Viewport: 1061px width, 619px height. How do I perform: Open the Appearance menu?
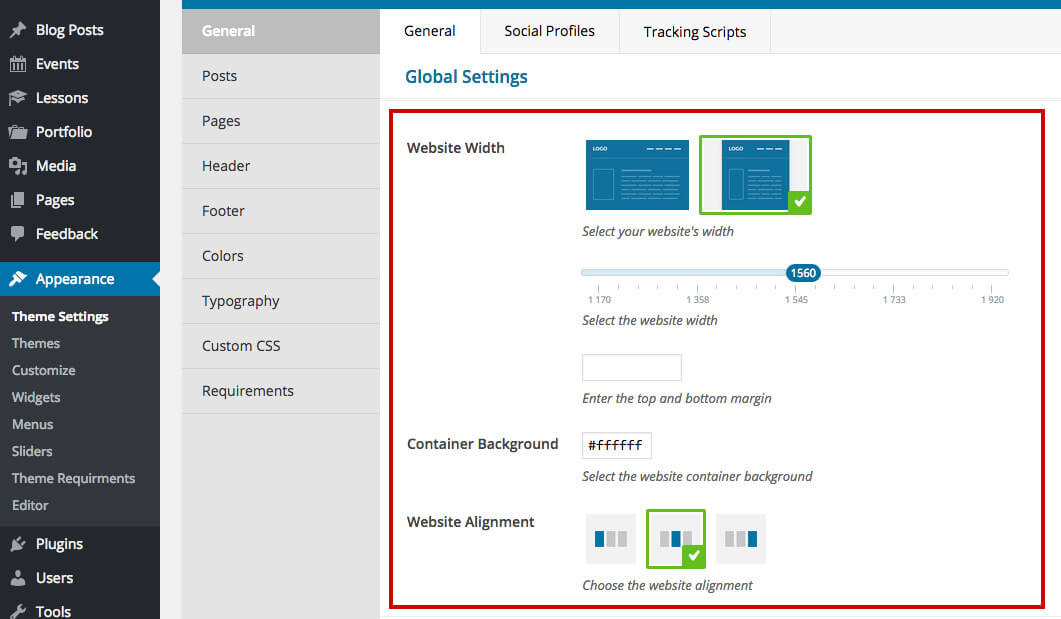pos(80,279)
